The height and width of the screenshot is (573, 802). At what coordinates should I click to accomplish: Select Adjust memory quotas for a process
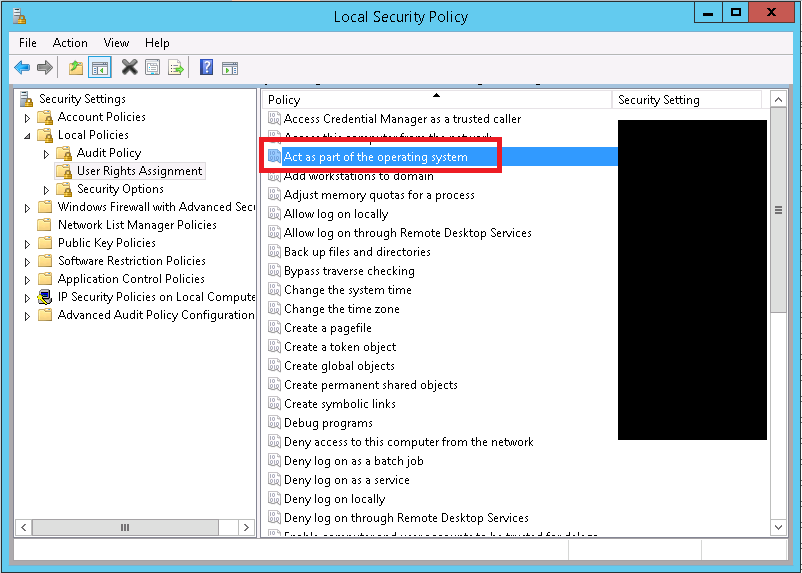tap(379, 195)
